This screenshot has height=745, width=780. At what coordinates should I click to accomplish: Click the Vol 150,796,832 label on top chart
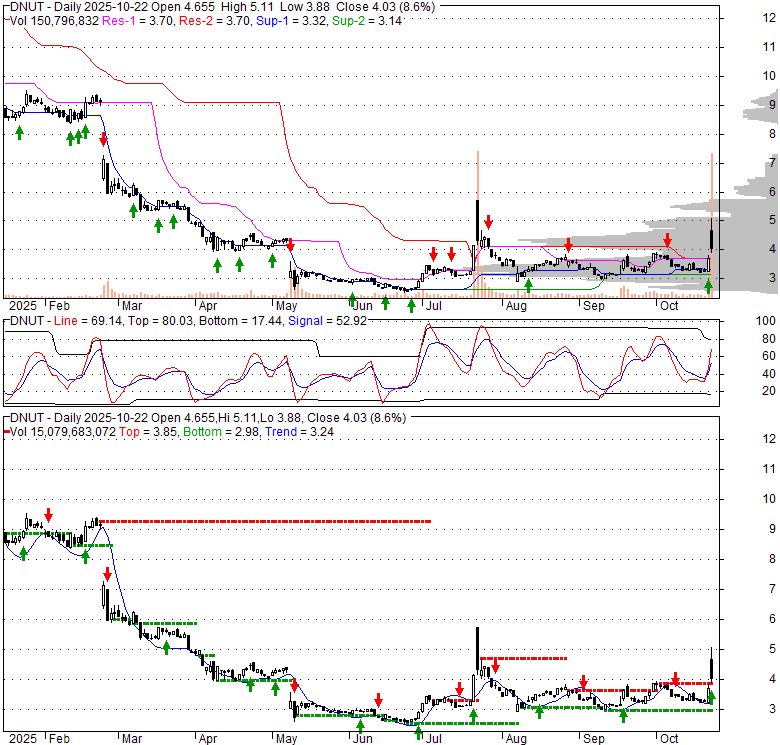pos(50,20)
